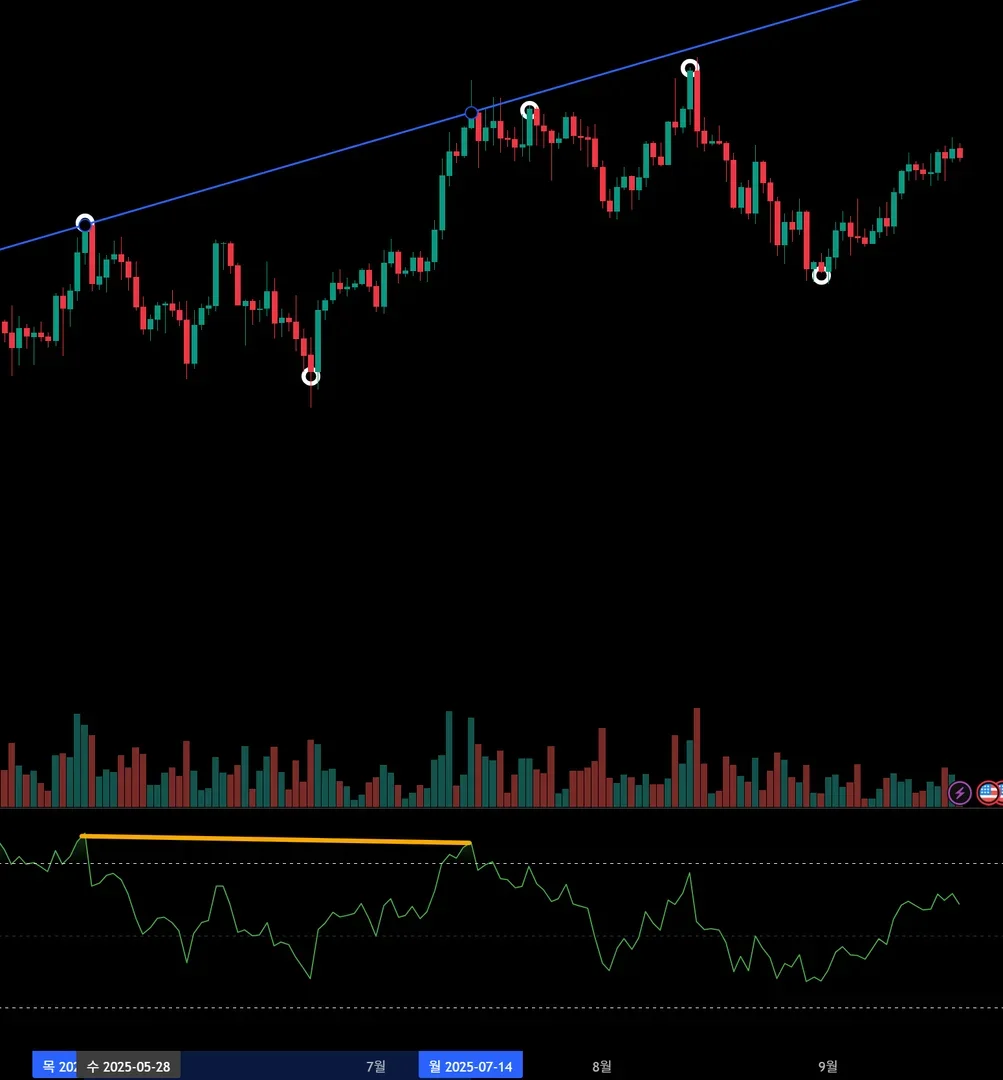This screenshot has width=1003, height=1080.
Task: Click the partially hidden blue 목 date label
Action: pyautogui.click(x=54, y=1066)
